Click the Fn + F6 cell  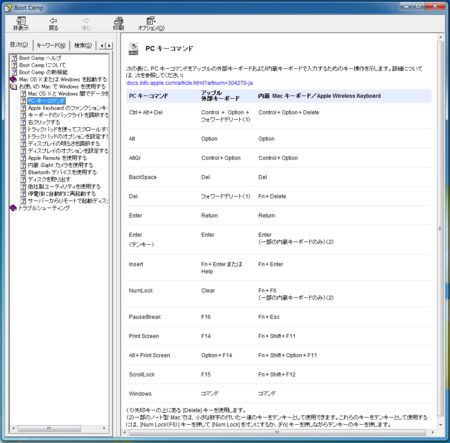(267, 291)
